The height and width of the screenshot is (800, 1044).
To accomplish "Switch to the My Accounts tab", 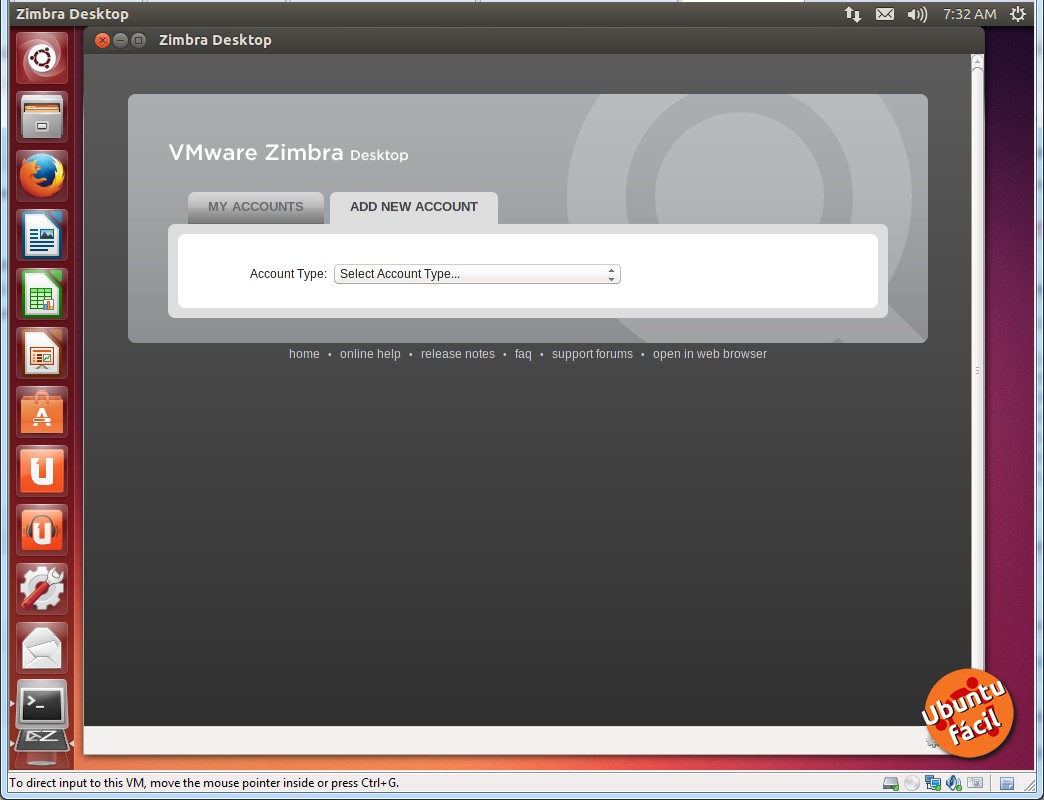I will pos(256,207).
